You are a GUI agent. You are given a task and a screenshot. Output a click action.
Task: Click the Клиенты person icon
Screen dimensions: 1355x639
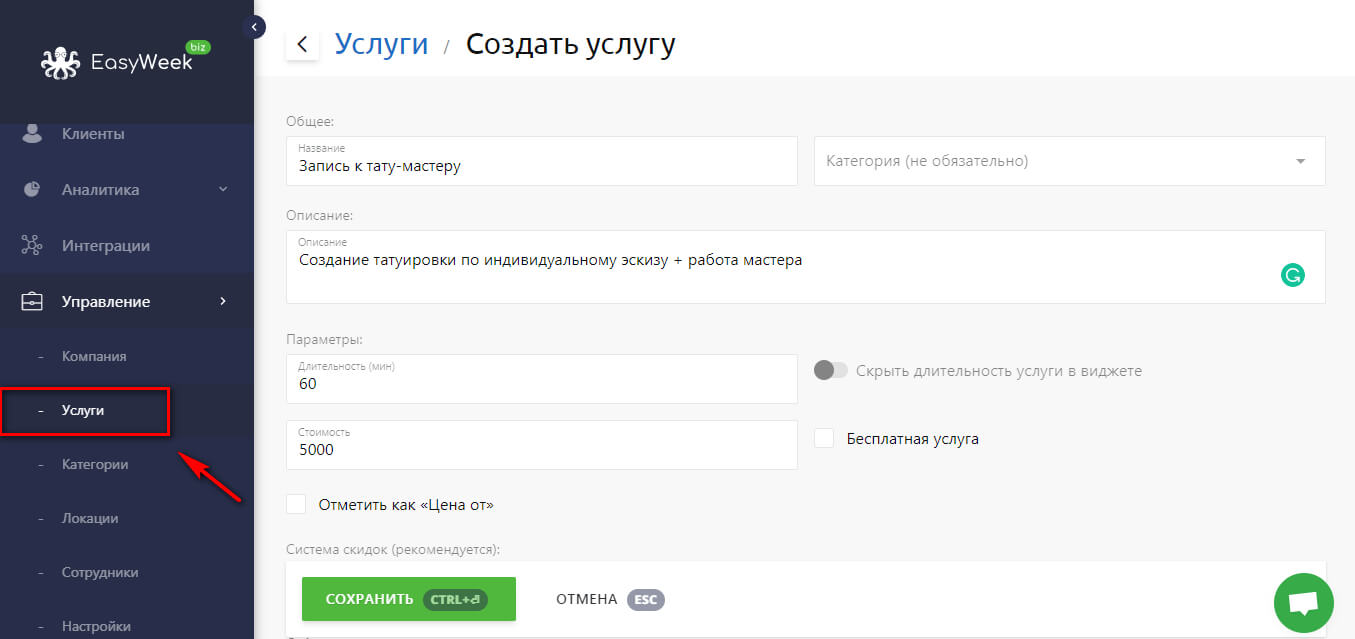[x=32, y=133]
